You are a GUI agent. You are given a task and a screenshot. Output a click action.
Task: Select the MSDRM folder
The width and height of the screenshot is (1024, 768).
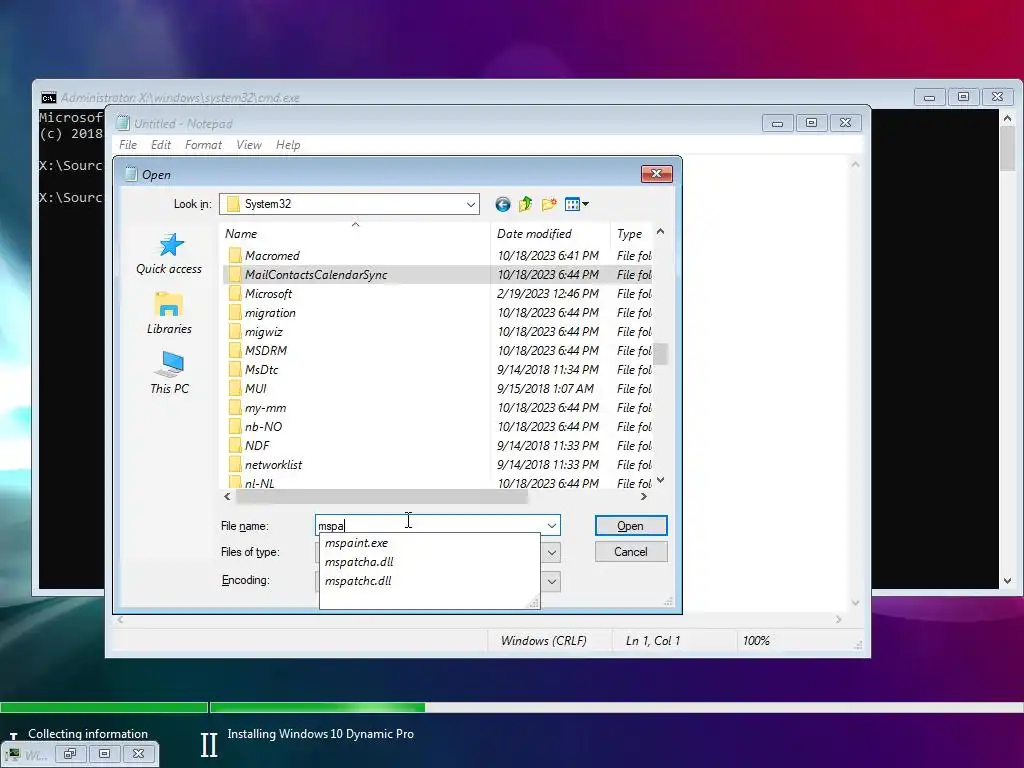pyautogui.click(x=266, y=351)
